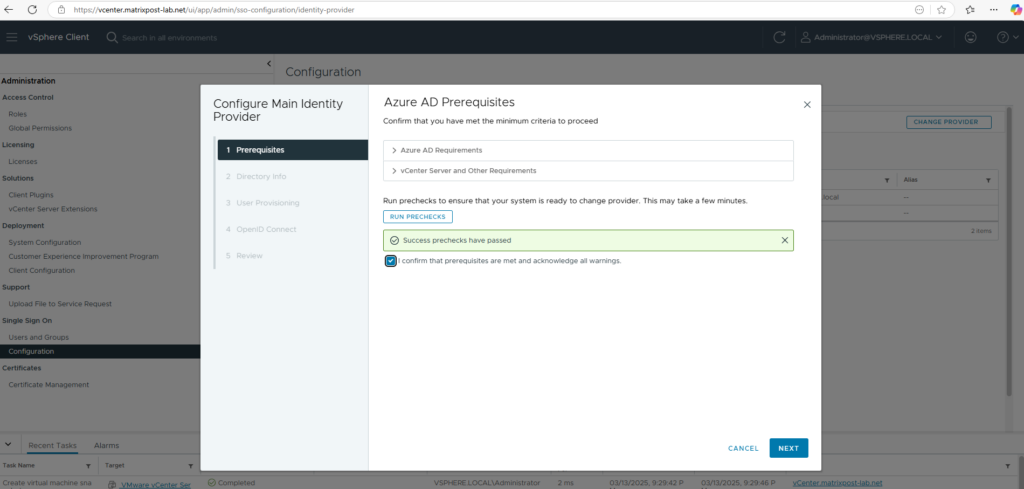Bookmark this page with the star icon
Screen dimensions: 1024x489
(941, 9)
